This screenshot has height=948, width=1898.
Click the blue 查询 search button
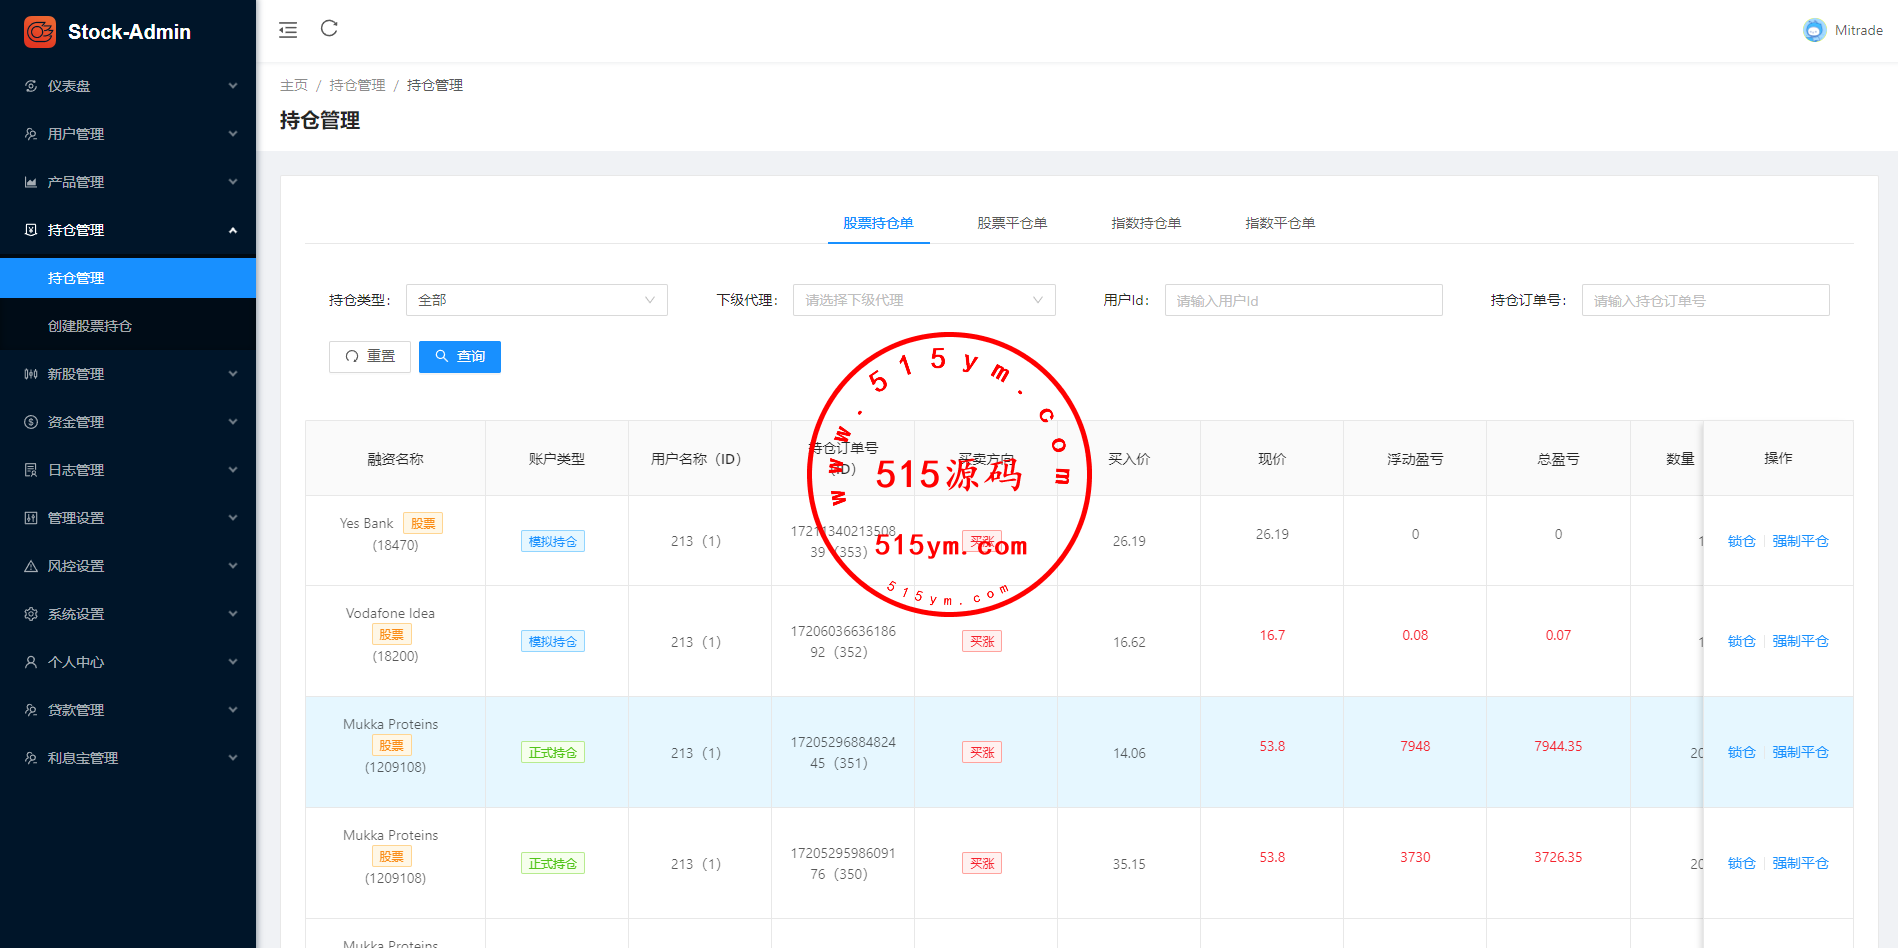(460, 357)
